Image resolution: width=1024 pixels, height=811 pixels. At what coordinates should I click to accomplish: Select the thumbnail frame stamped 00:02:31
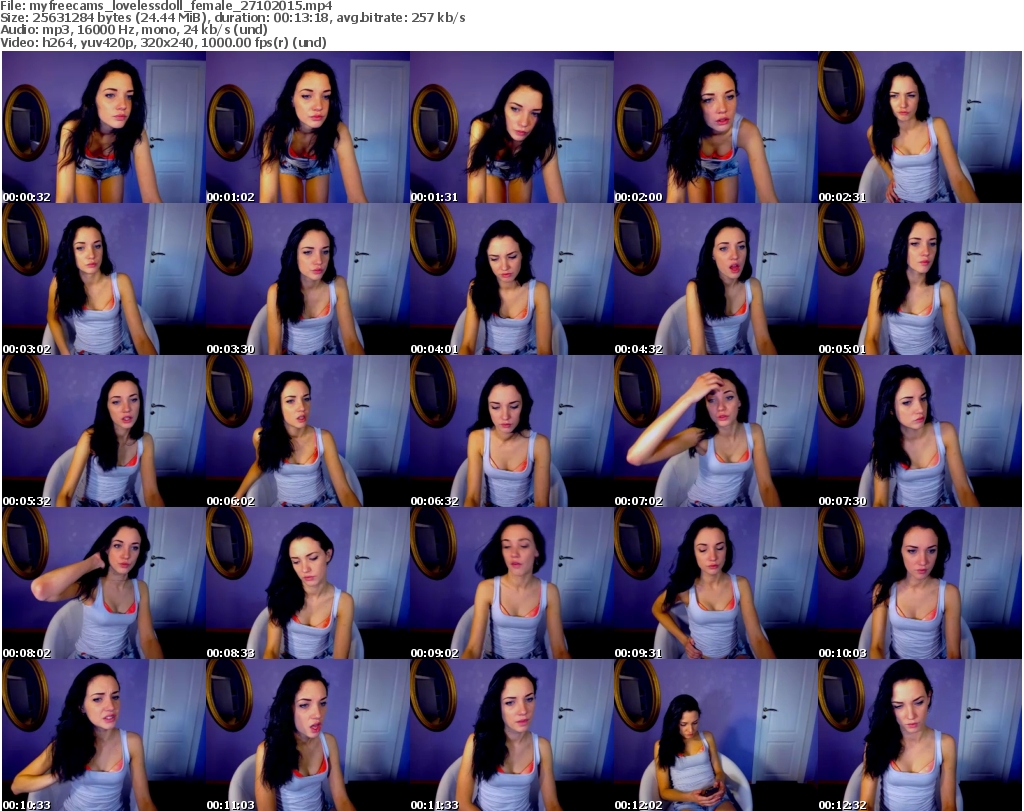click(x=920, y=127)
